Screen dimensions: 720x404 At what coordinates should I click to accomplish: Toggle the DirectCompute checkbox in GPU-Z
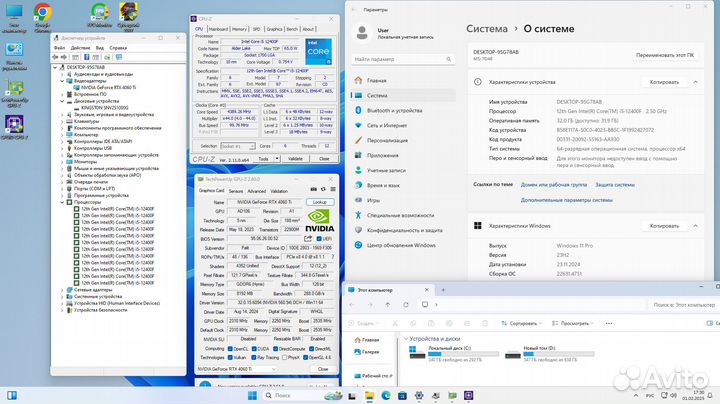(x=275, y=349)
